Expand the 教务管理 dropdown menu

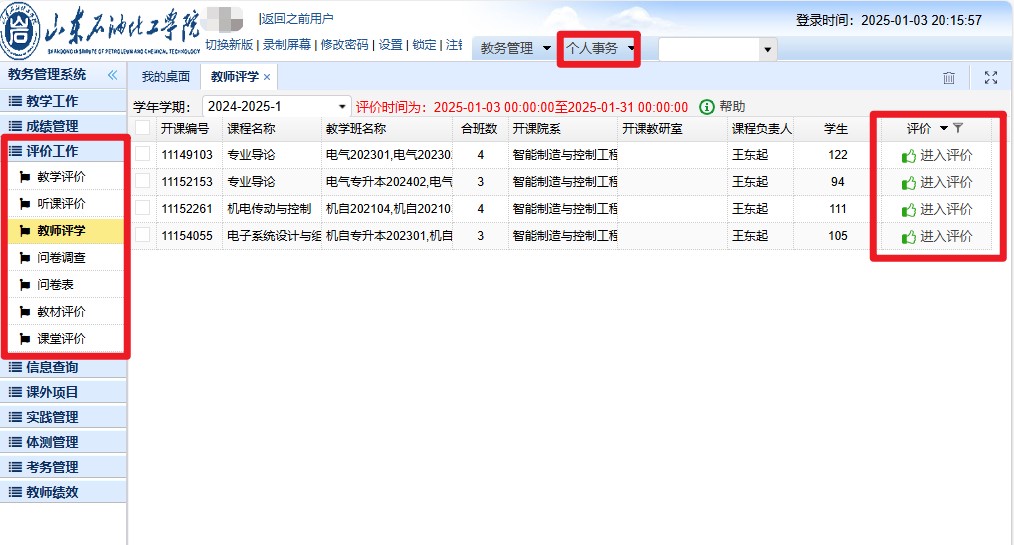pyautogui.click(x=547, y=48)
